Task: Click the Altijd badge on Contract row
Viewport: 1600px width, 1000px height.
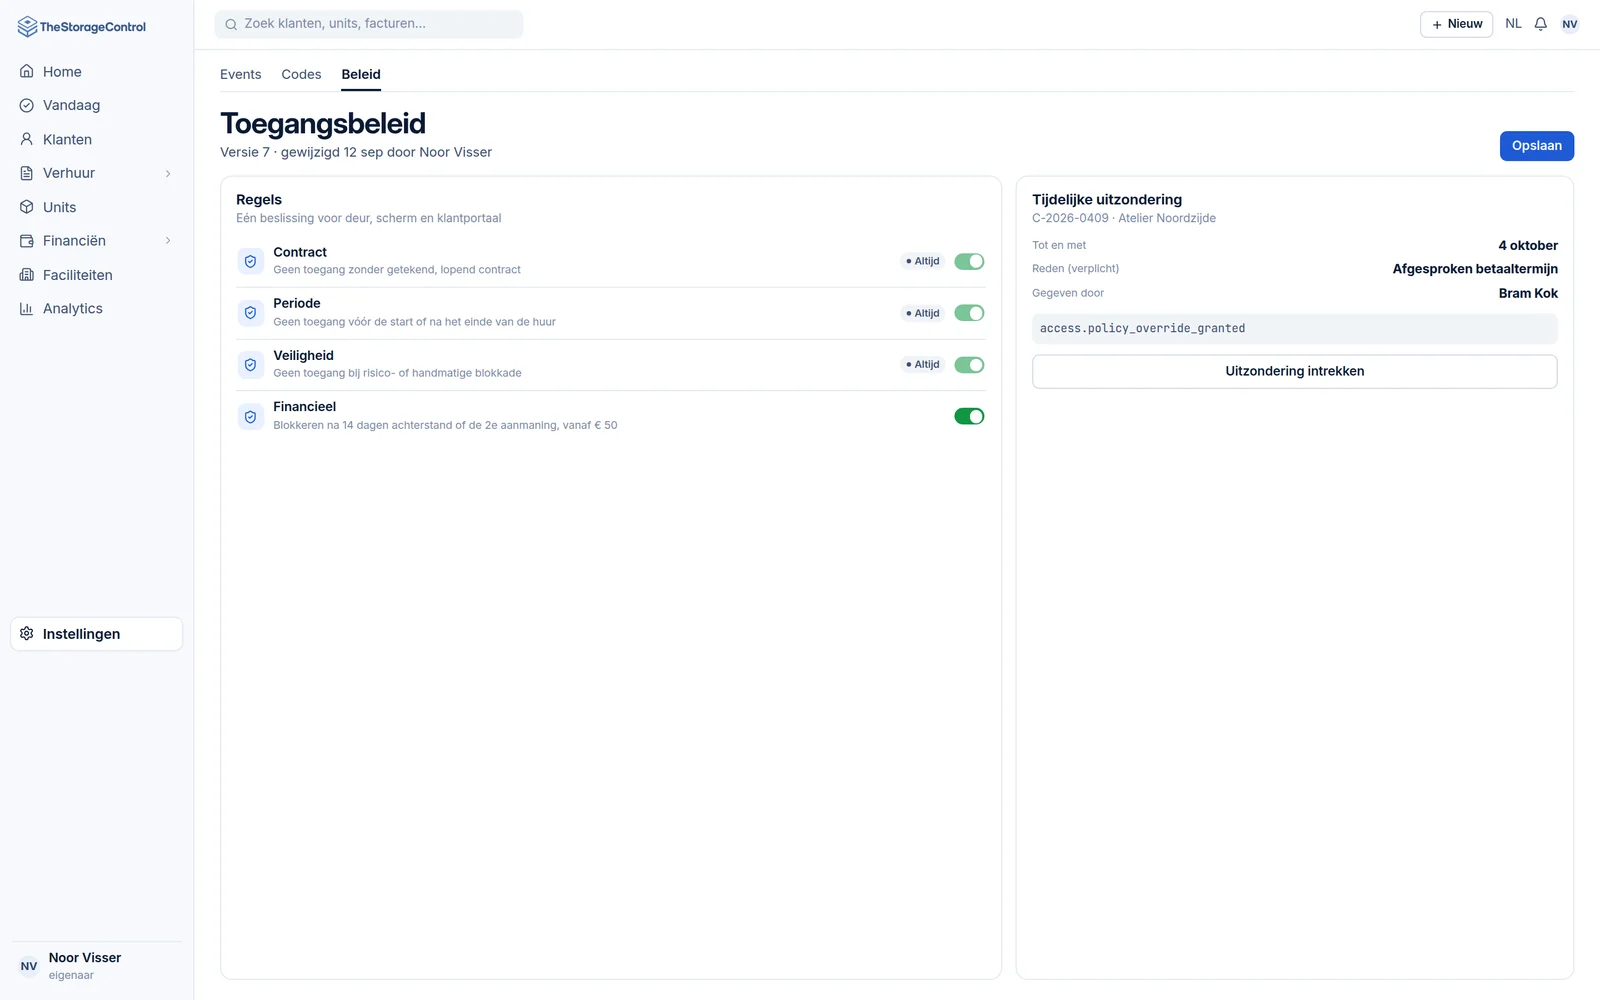Action: coord(923,261)
